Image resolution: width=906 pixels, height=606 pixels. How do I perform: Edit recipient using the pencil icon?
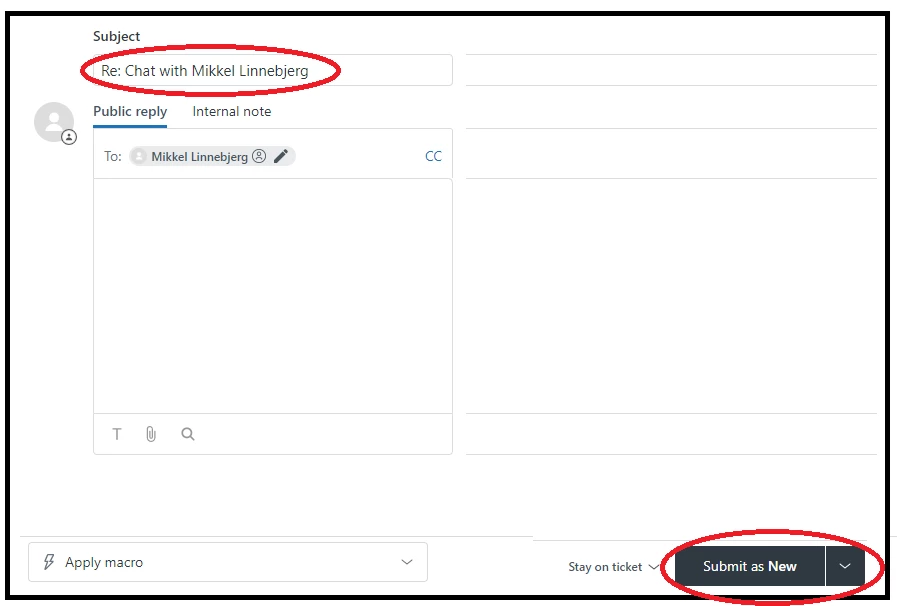(x=281, y=156)
